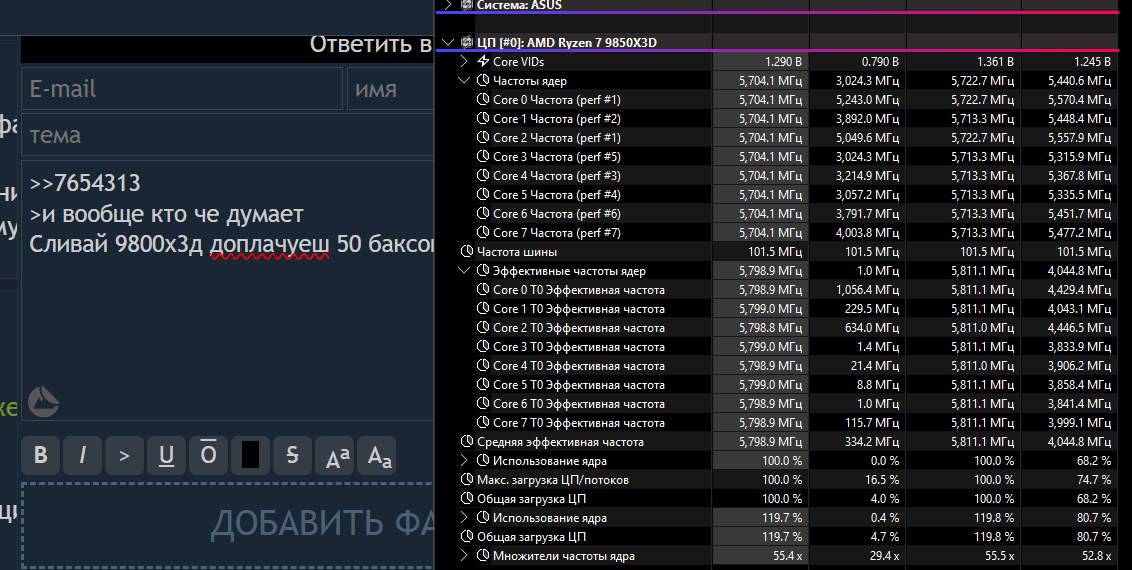Image resolution: width=1132 pixels, height=570 pixels.
Task: Apply bold formatting with the B button
Action: [40, 455]
